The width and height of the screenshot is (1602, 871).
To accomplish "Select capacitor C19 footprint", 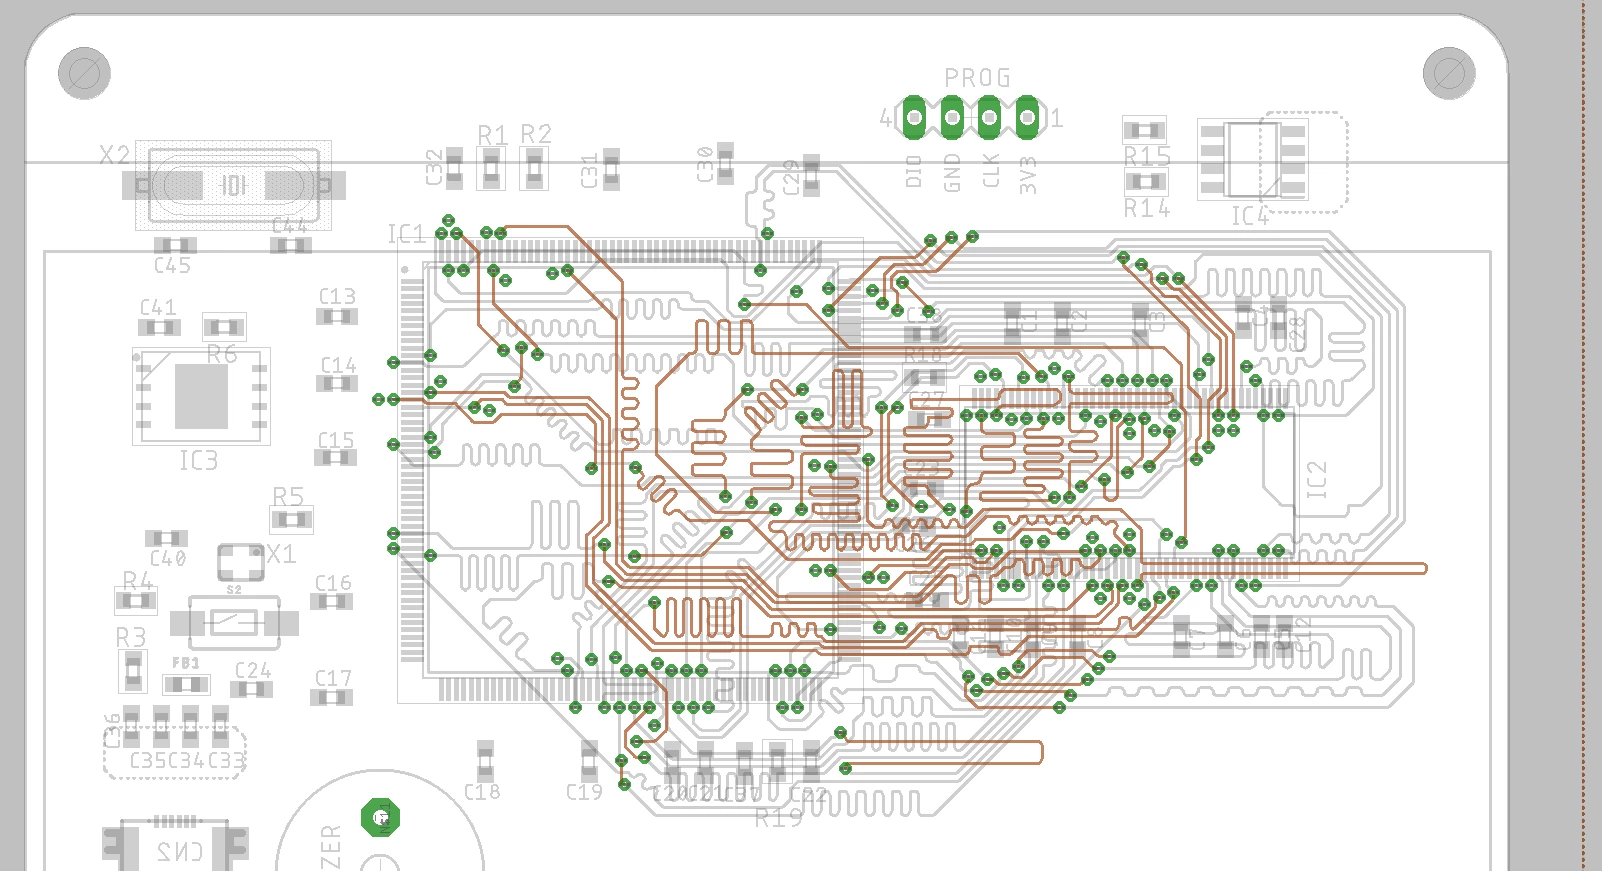I will (590, 761).
